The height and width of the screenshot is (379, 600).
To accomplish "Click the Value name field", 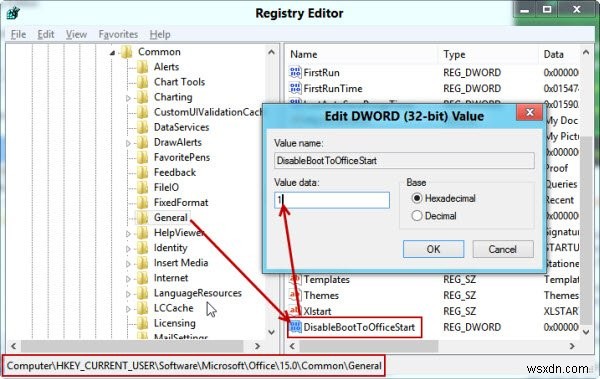I will (x=404, y=160).
